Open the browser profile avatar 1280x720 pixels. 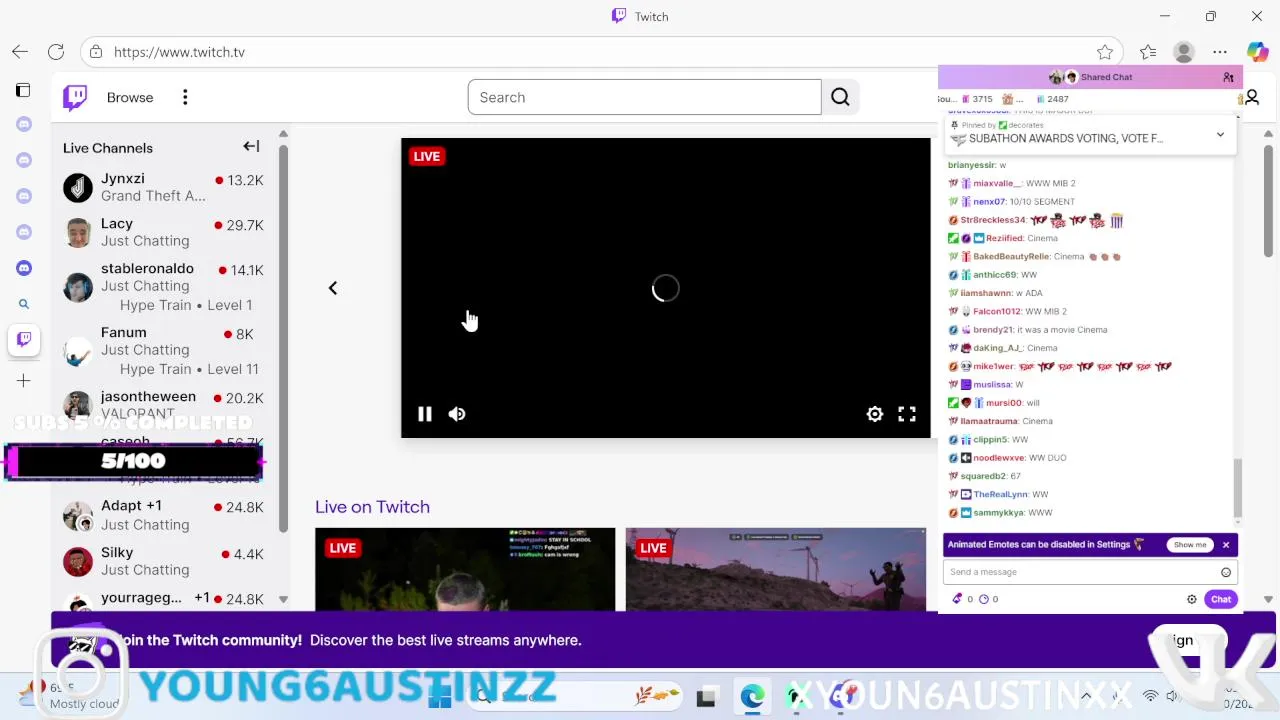[1184, 52]
